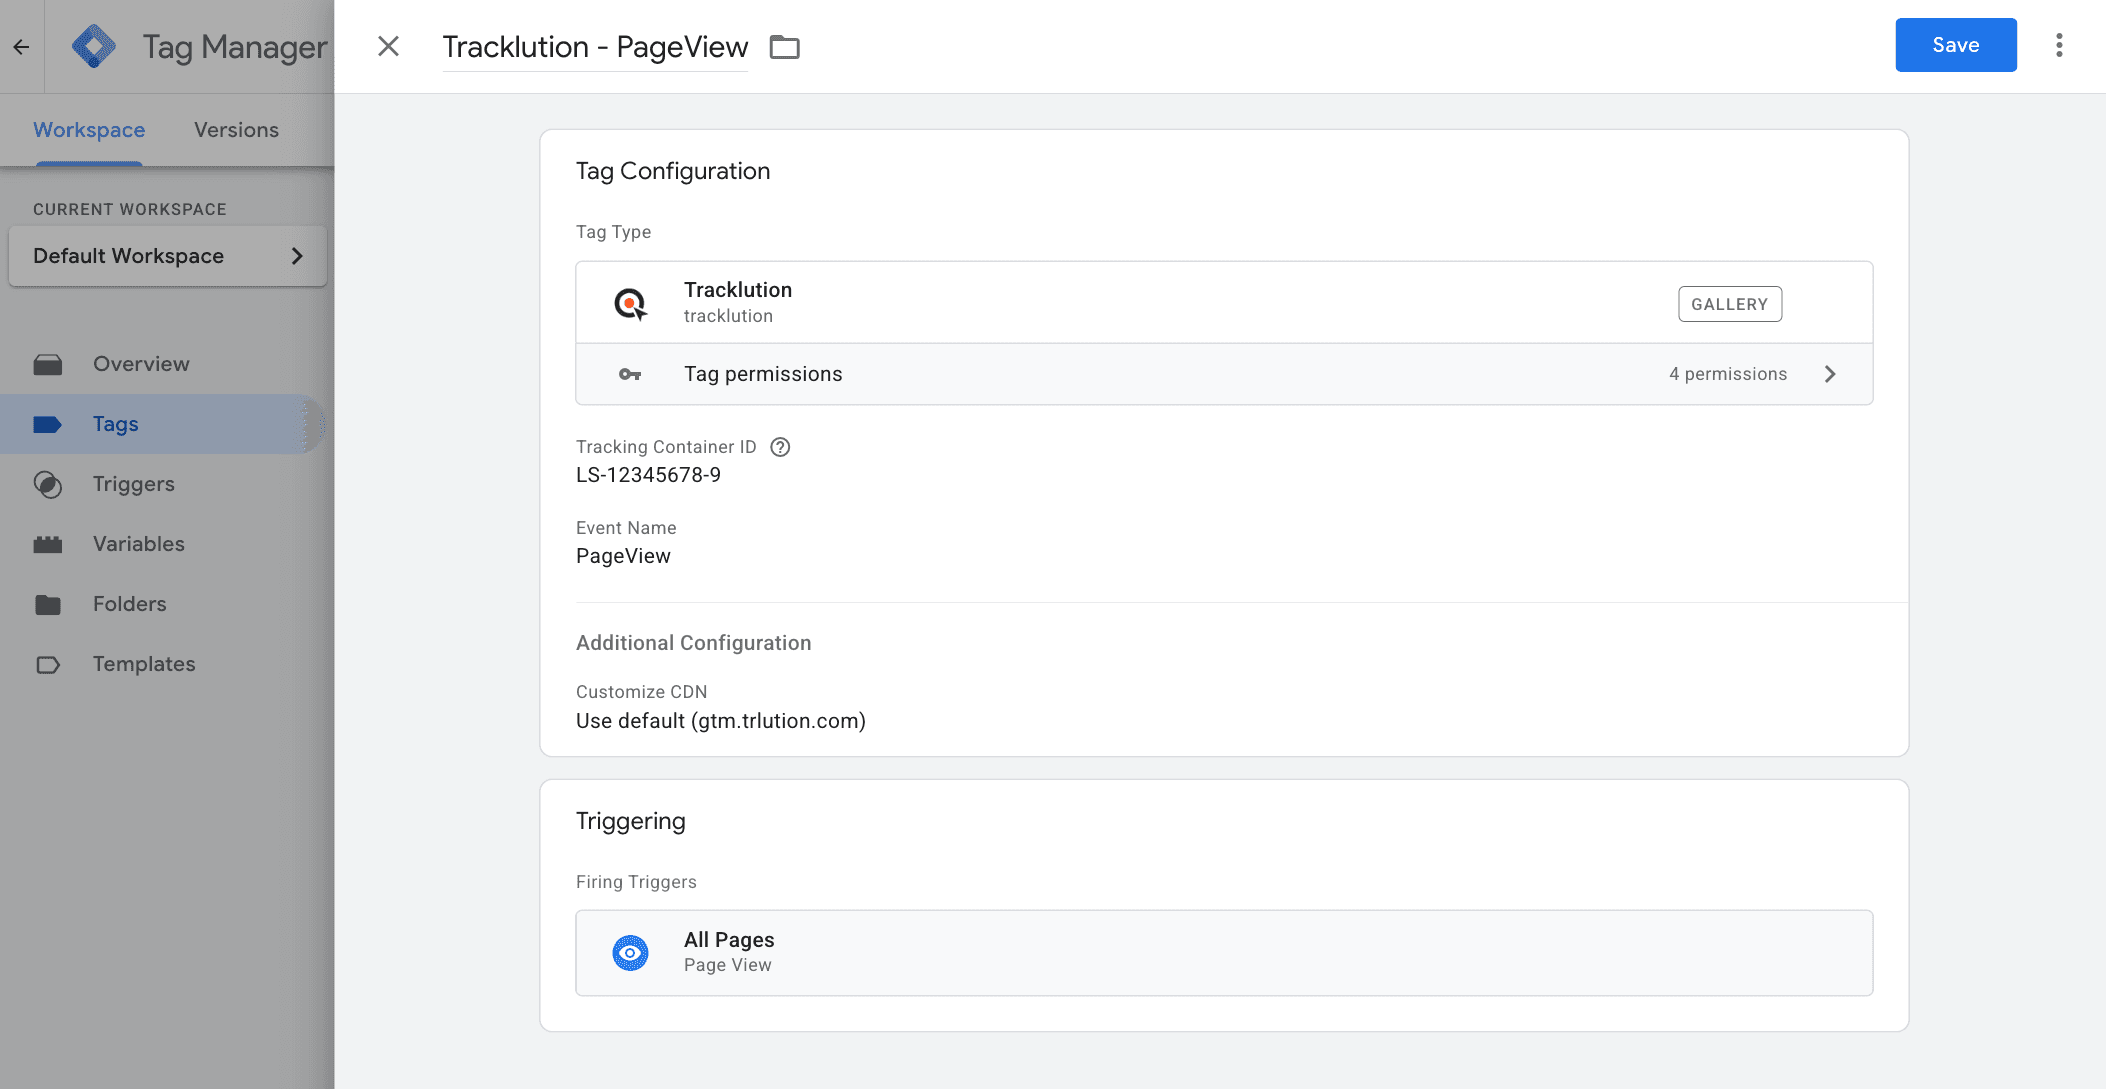Click the Tag Manager title text
This screenshot has height=1089, width=2106.
point(235,47)
